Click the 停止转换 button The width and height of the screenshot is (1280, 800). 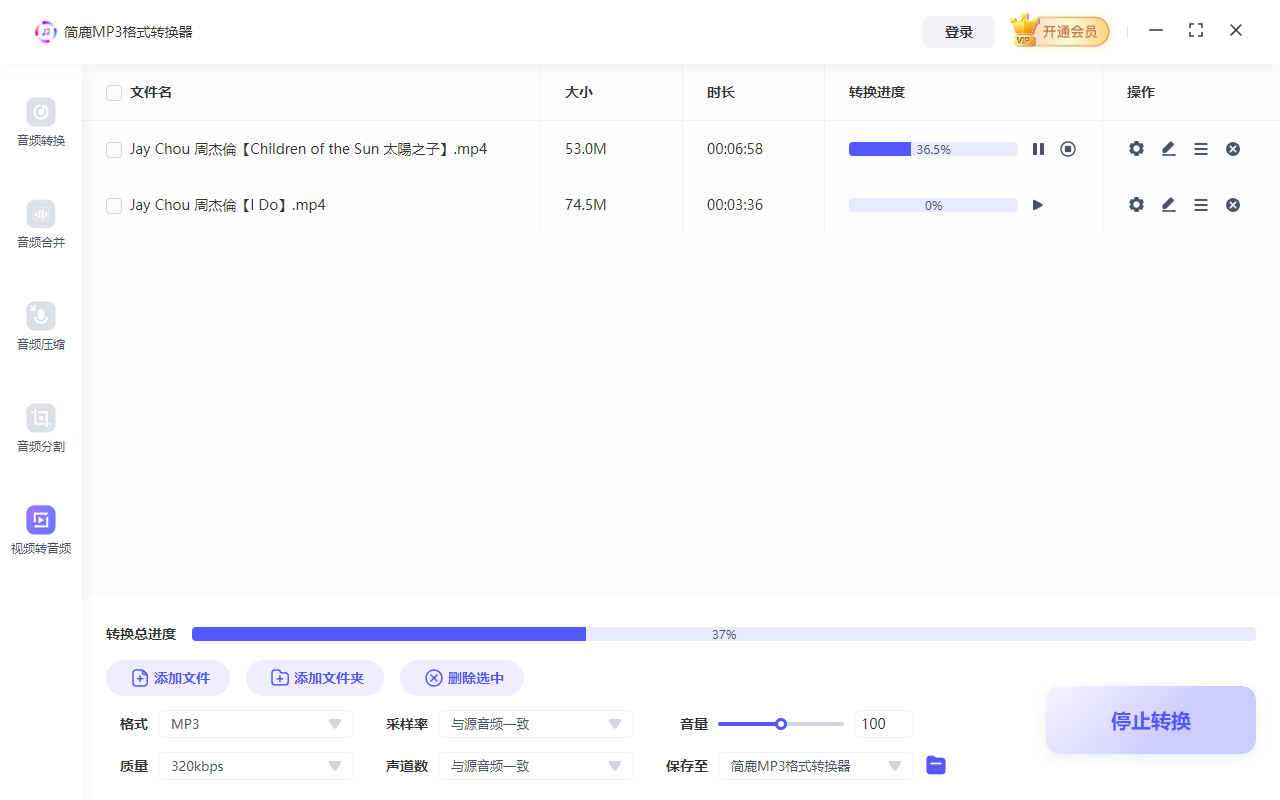point(1151,720)
